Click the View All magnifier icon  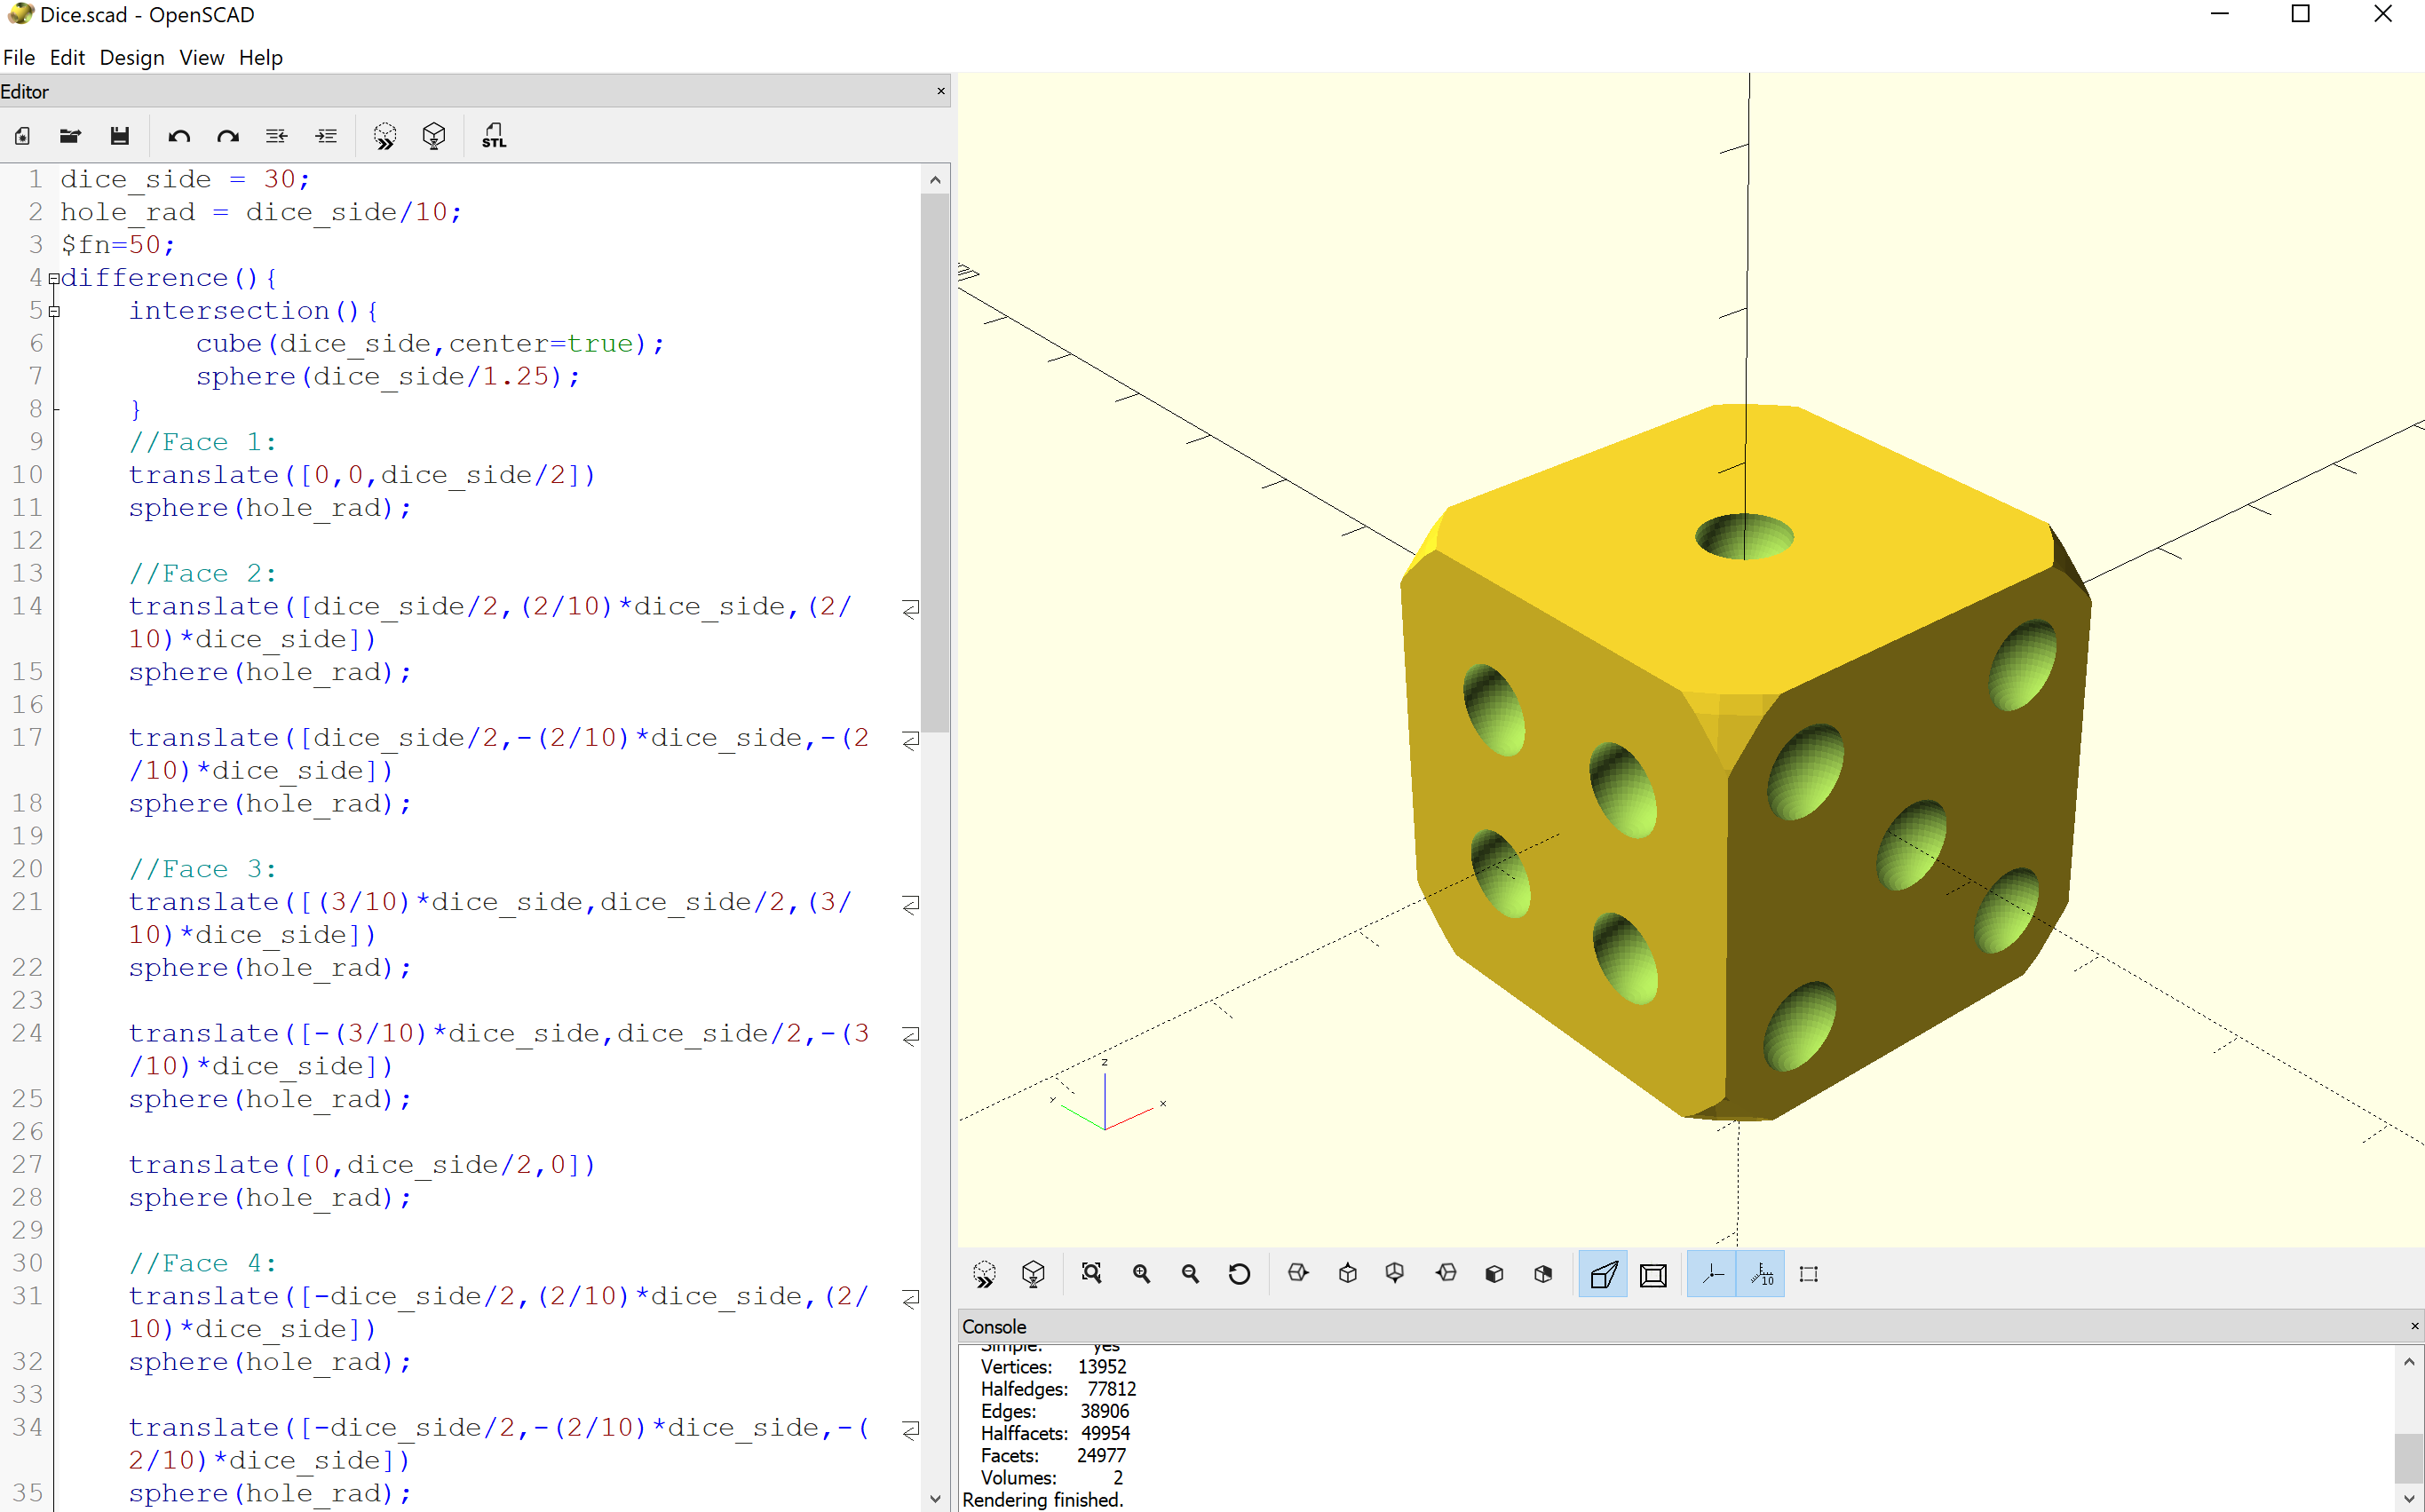[1091, 1273]
